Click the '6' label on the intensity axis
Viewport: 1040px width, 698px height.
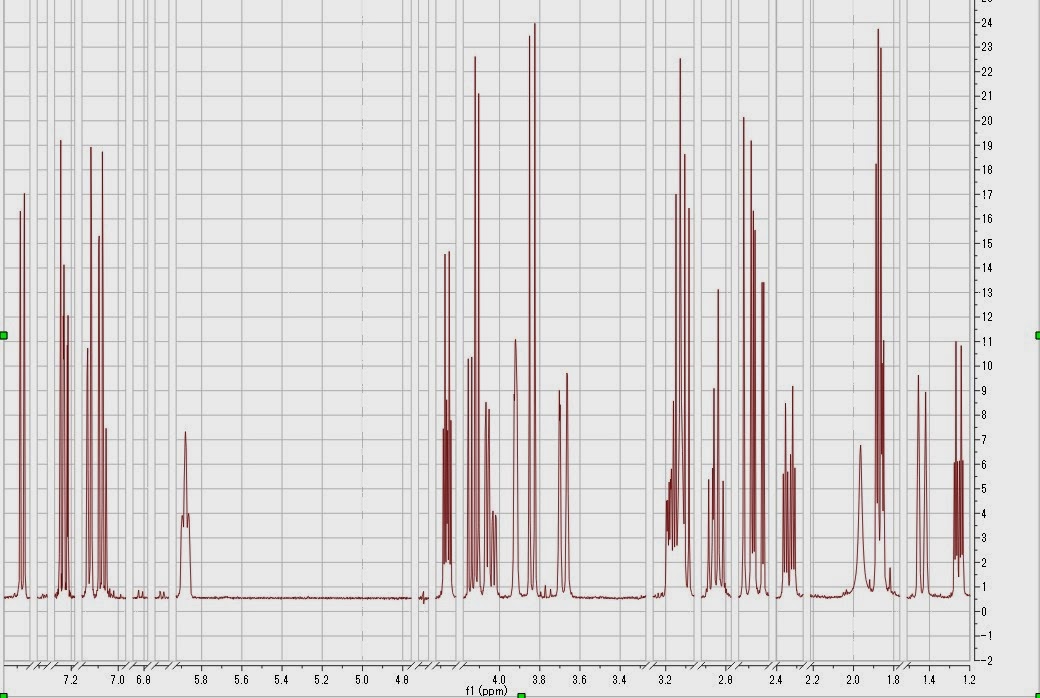pos(984,465)
